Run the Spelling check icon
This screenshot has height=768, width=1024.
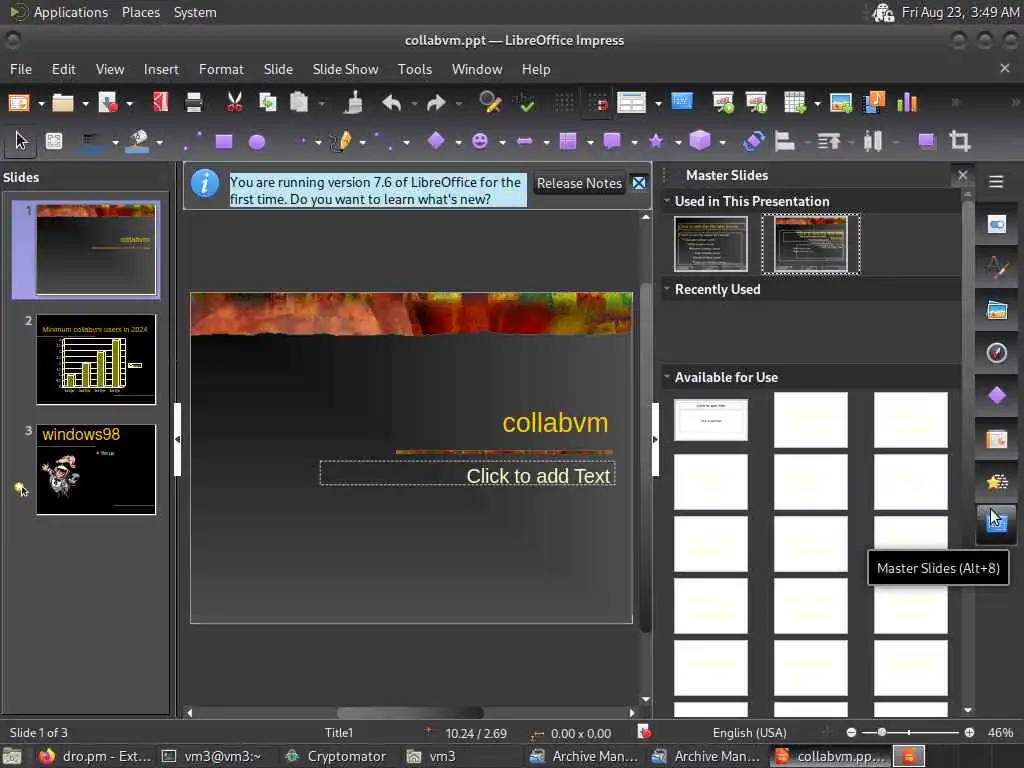524,103
